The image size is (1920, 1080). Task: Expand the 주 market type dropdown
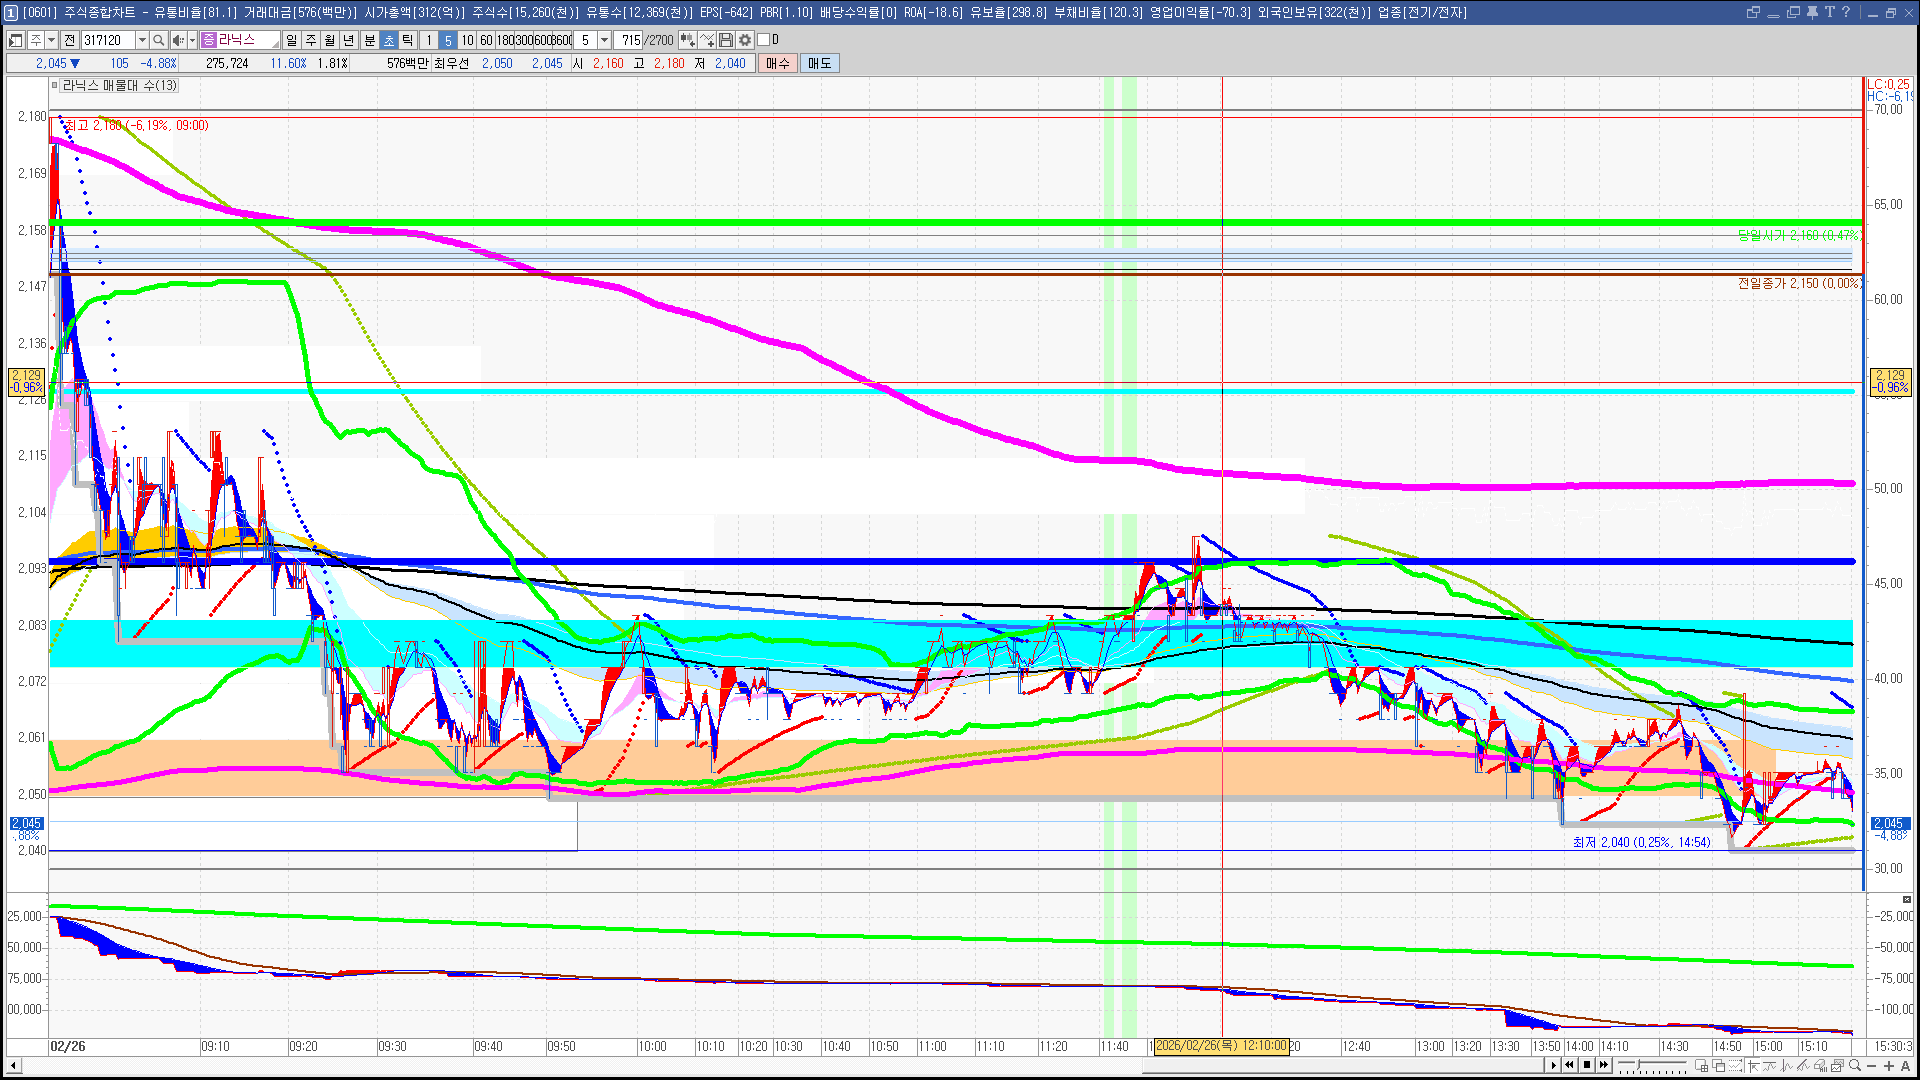click(x=51, y=40)
